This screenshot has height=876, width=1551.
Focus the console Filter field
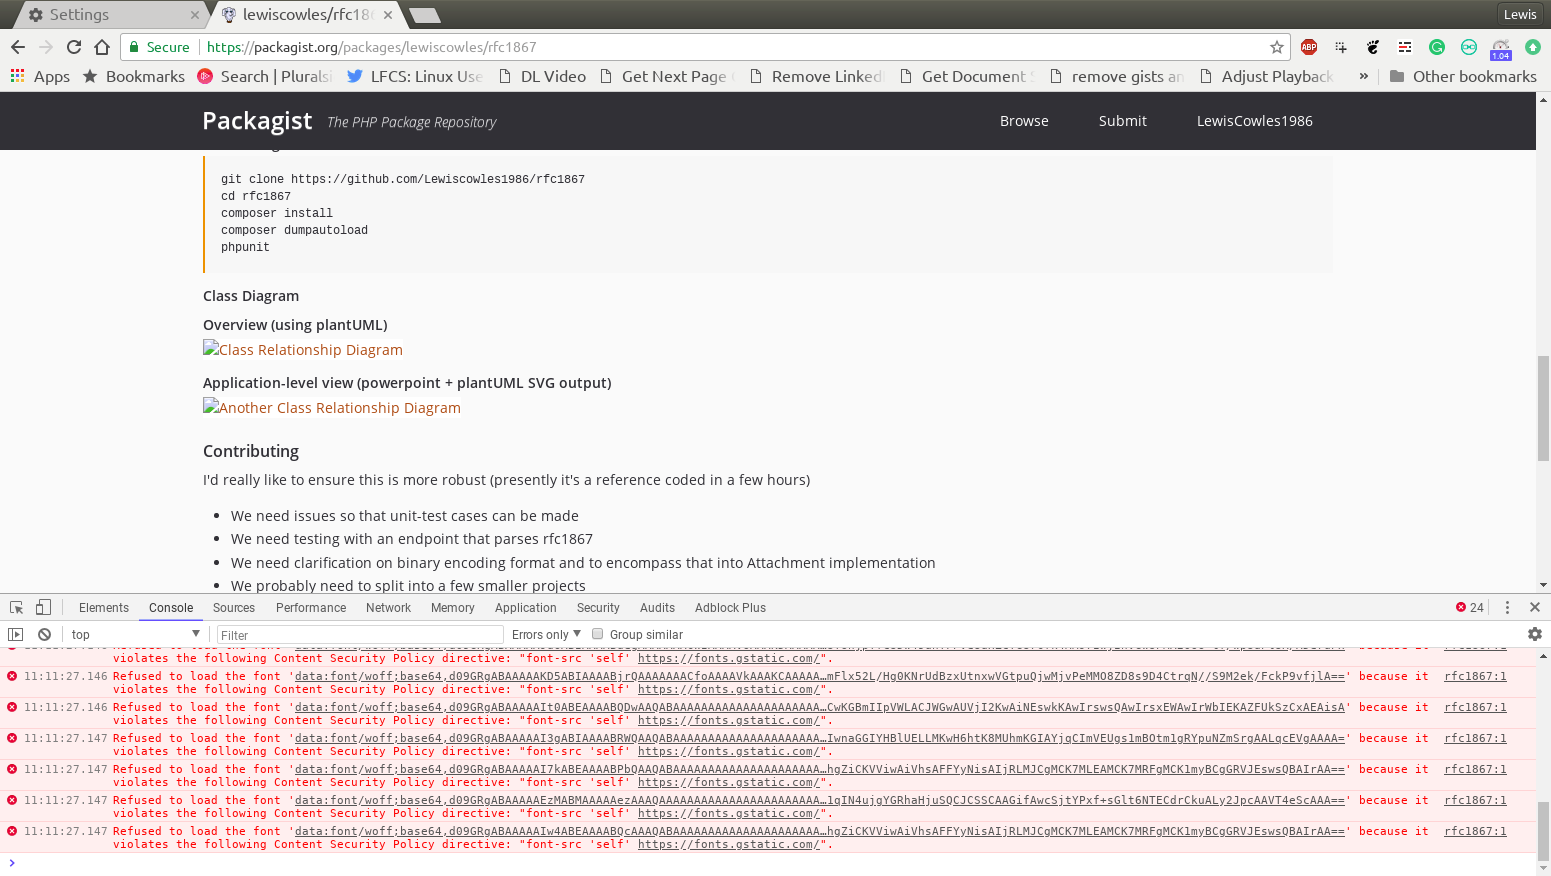coord(360,635)
